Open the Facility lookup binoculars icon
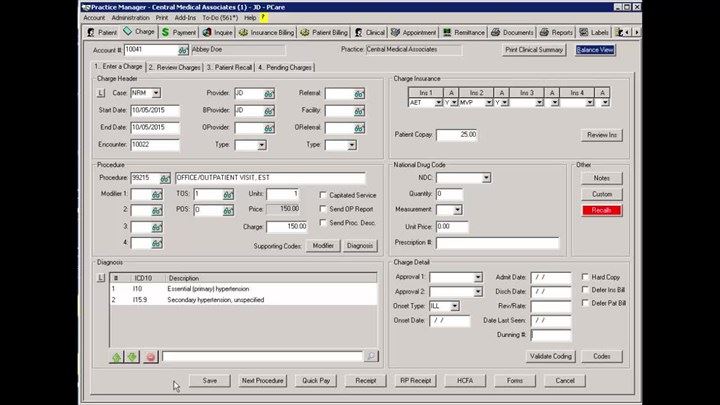Viewport: 720px width, 405px height. click(359, 111)
